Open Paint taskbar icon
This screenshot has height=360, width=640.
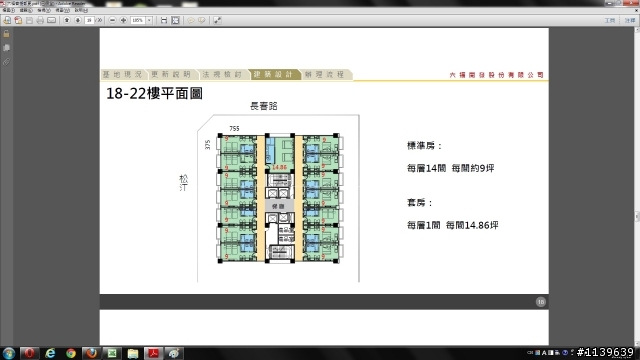point(174,353)
